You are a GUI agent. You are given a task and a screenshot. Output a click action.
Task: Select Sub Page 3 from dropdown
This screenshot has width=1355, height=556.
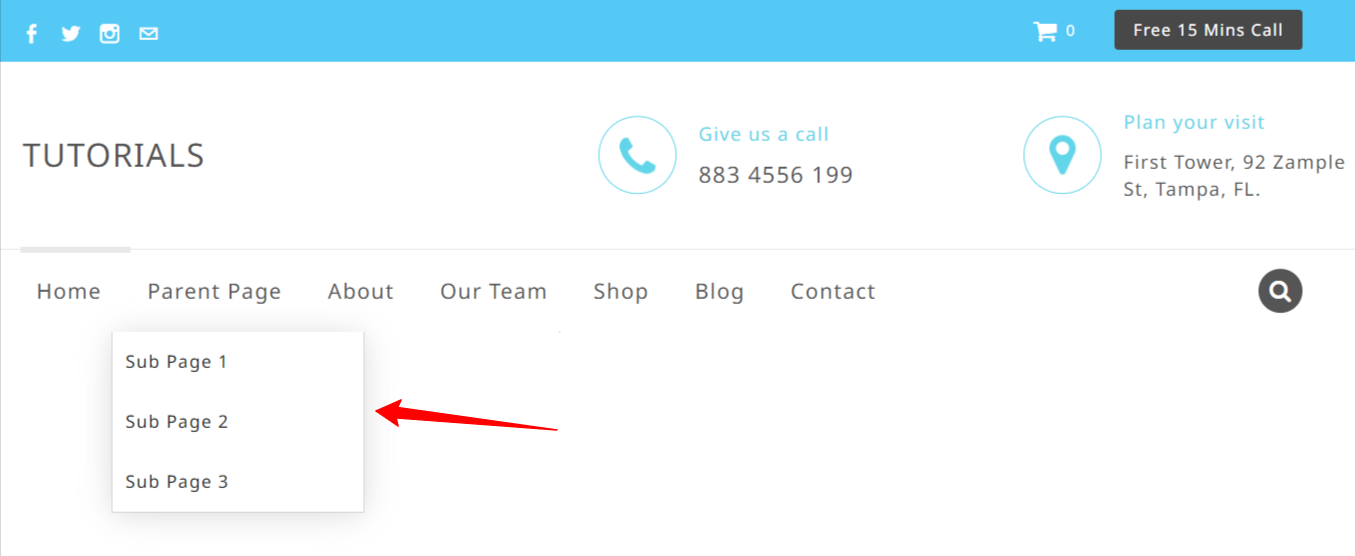point(238,482)
